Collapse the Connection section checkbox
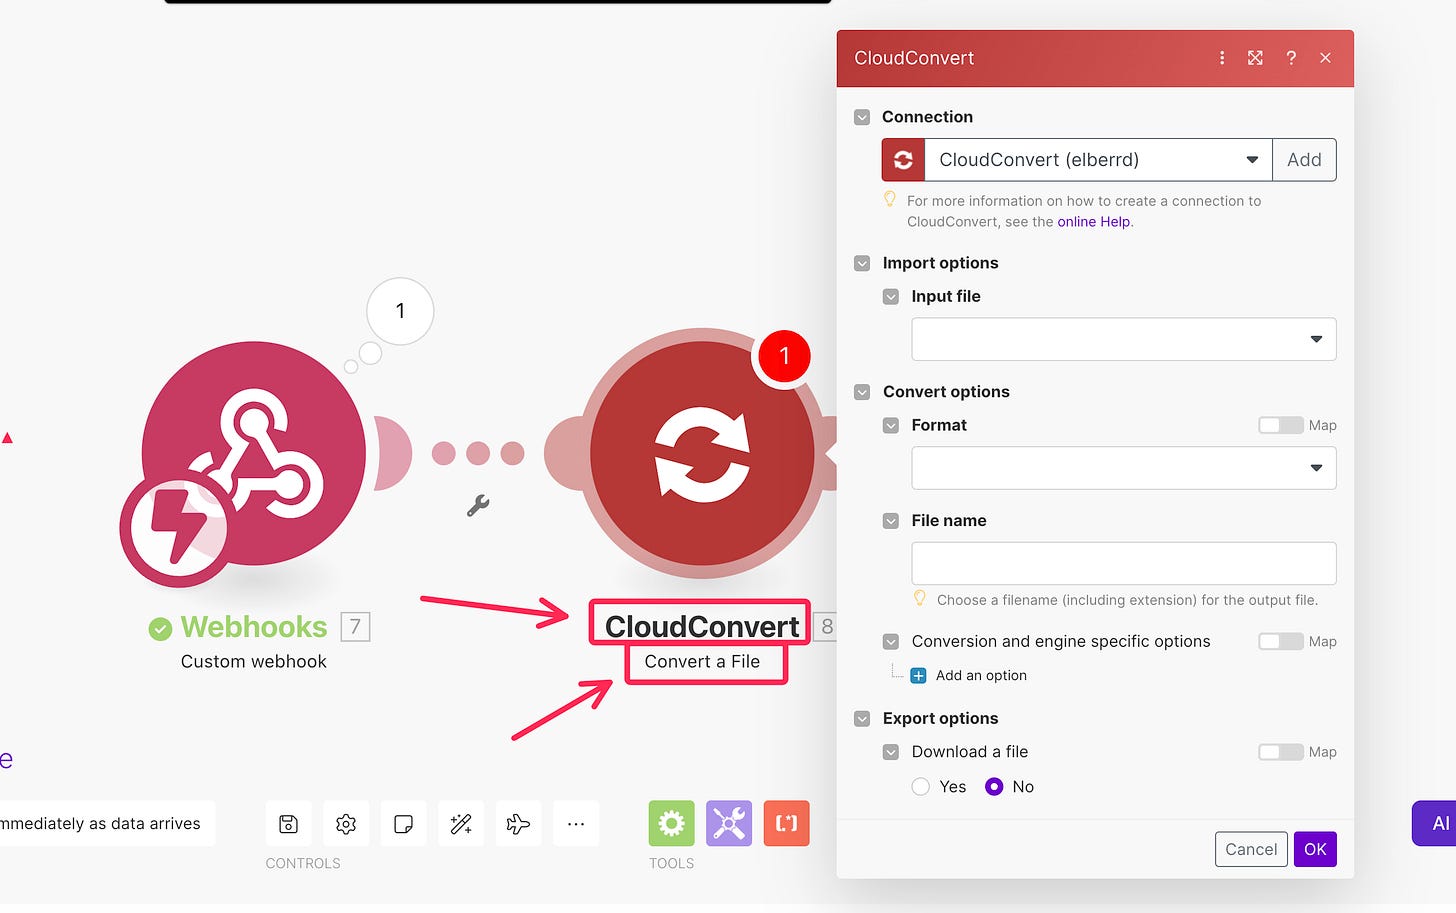Screen dimensions: 1456x913 862,117
